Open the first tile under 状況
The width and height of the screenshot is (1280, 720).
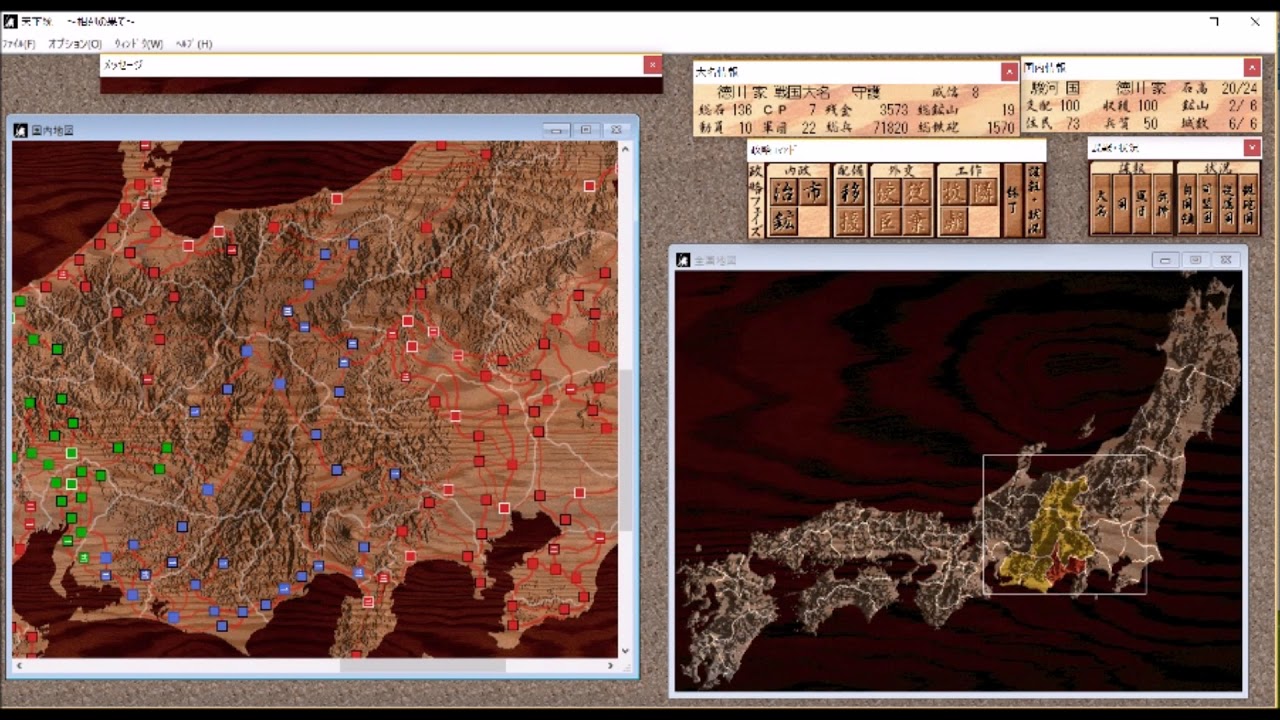(x=1187, y=205)
